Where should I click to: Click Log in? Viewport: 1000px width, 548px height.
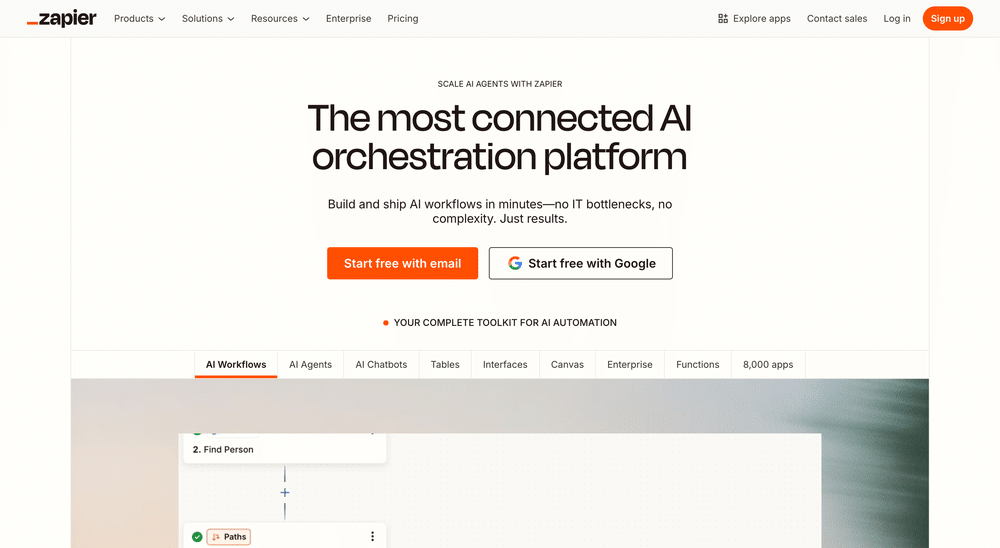[897, 19]
